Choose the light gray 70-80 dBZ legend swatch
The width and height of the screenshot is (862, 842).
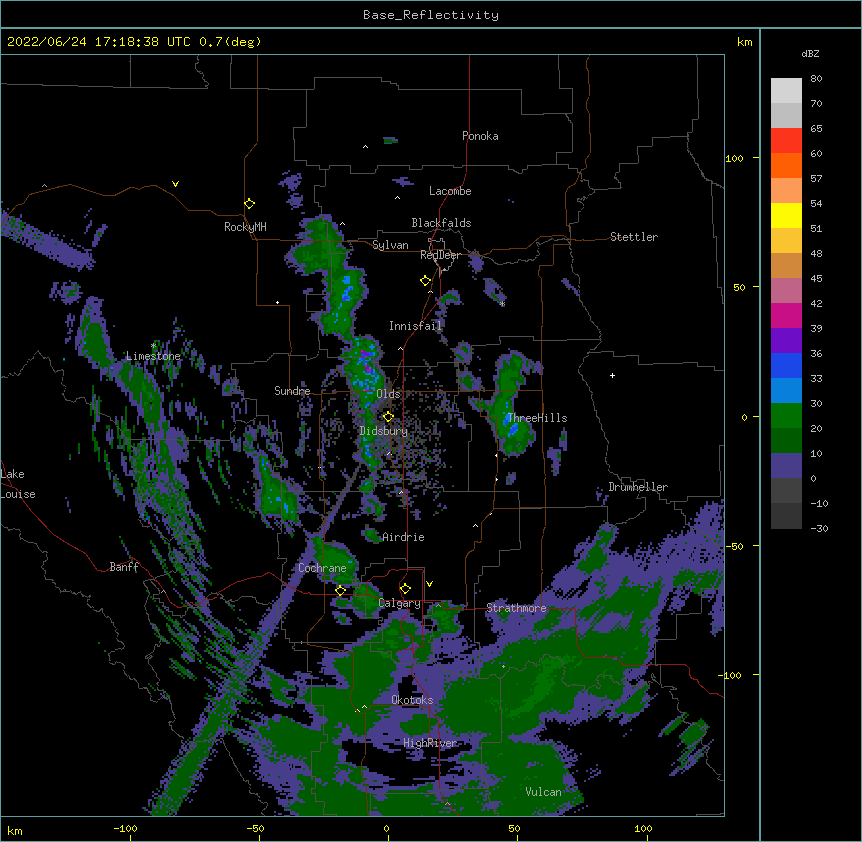tap(786, 91)
